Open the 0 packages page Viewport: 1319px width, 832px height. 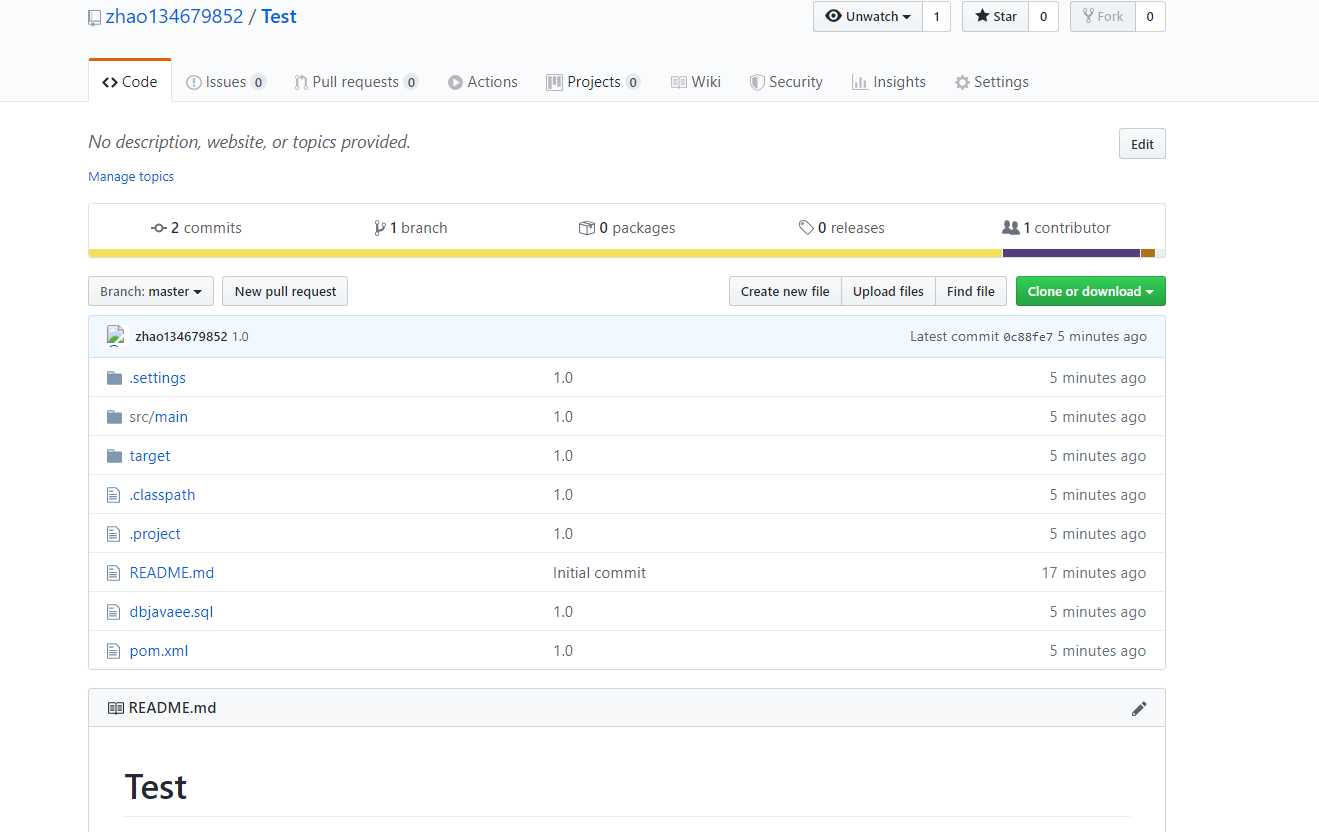point(627,228)
